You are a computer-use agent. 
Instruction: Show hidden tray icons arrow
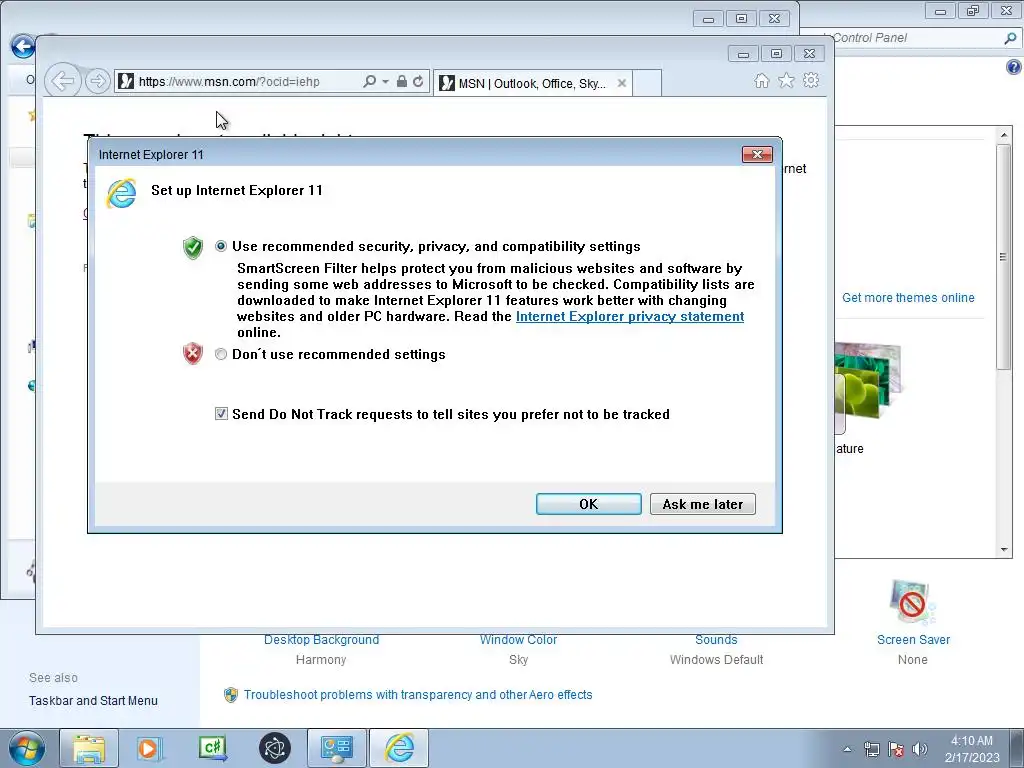[x=847, y=749]
